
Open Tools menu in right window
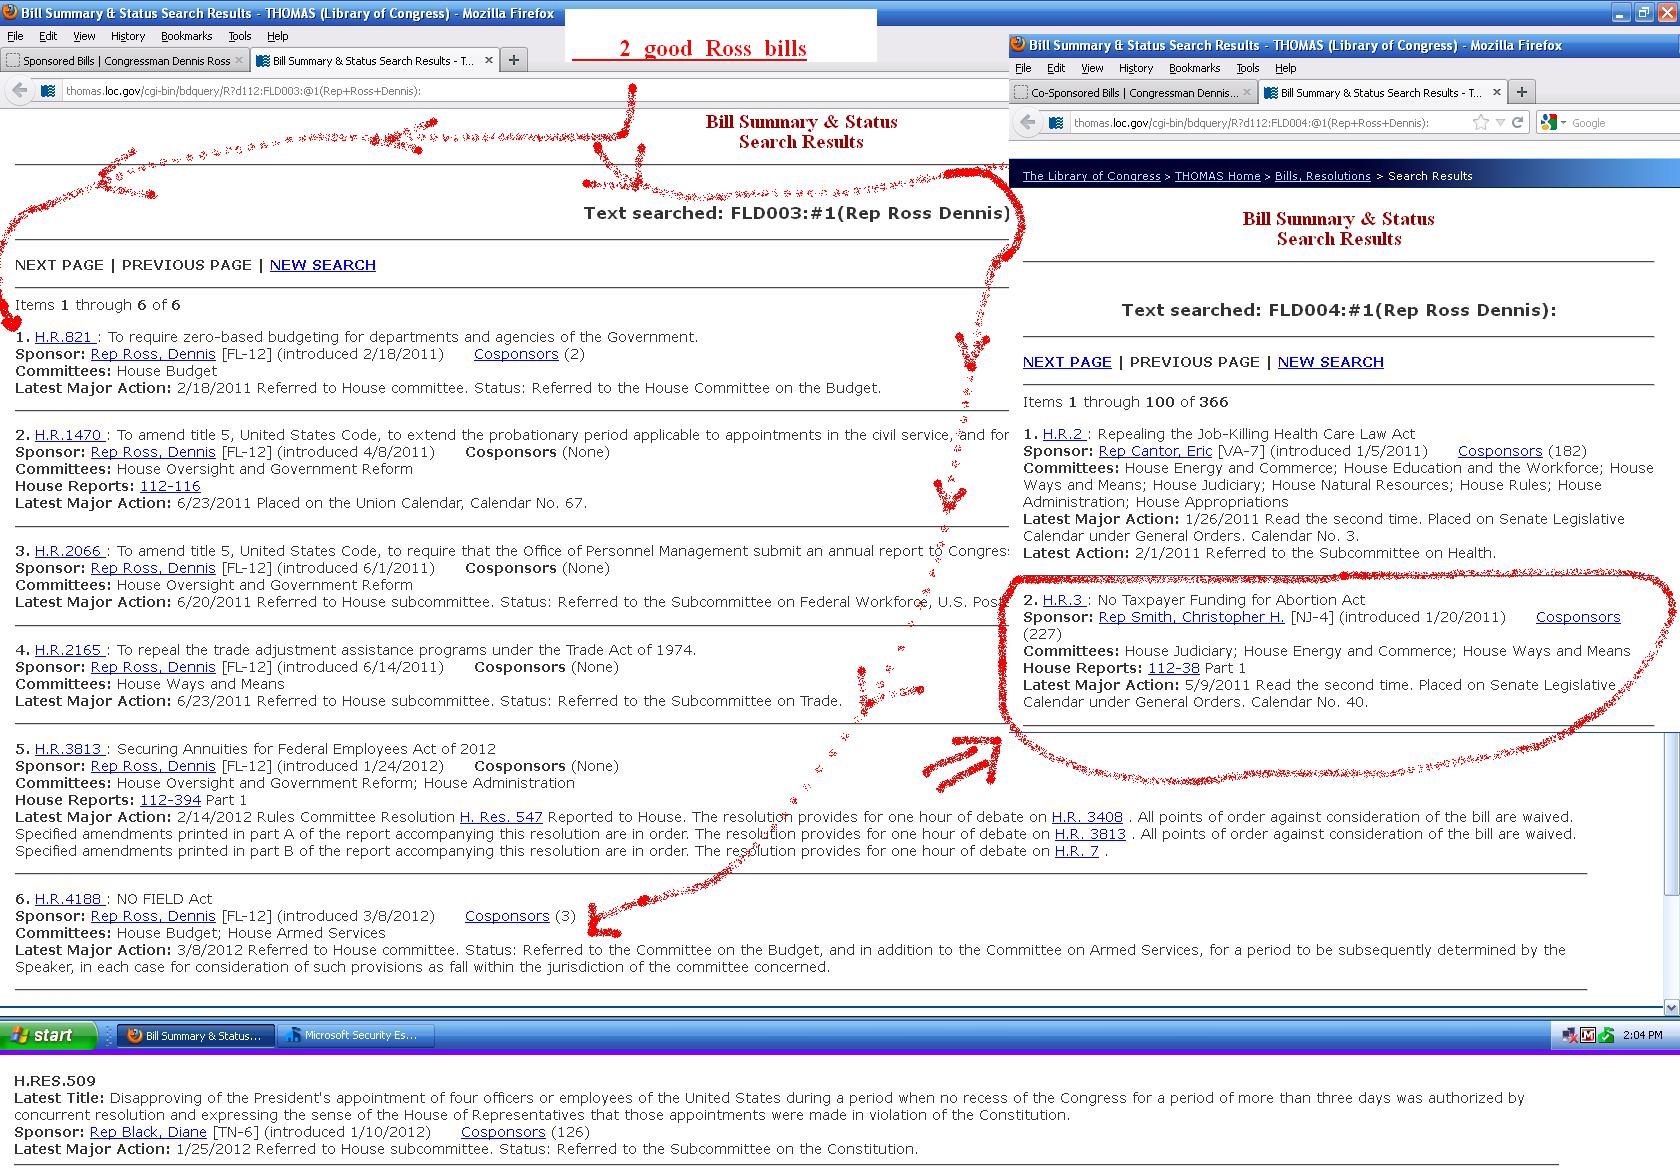1247,68
